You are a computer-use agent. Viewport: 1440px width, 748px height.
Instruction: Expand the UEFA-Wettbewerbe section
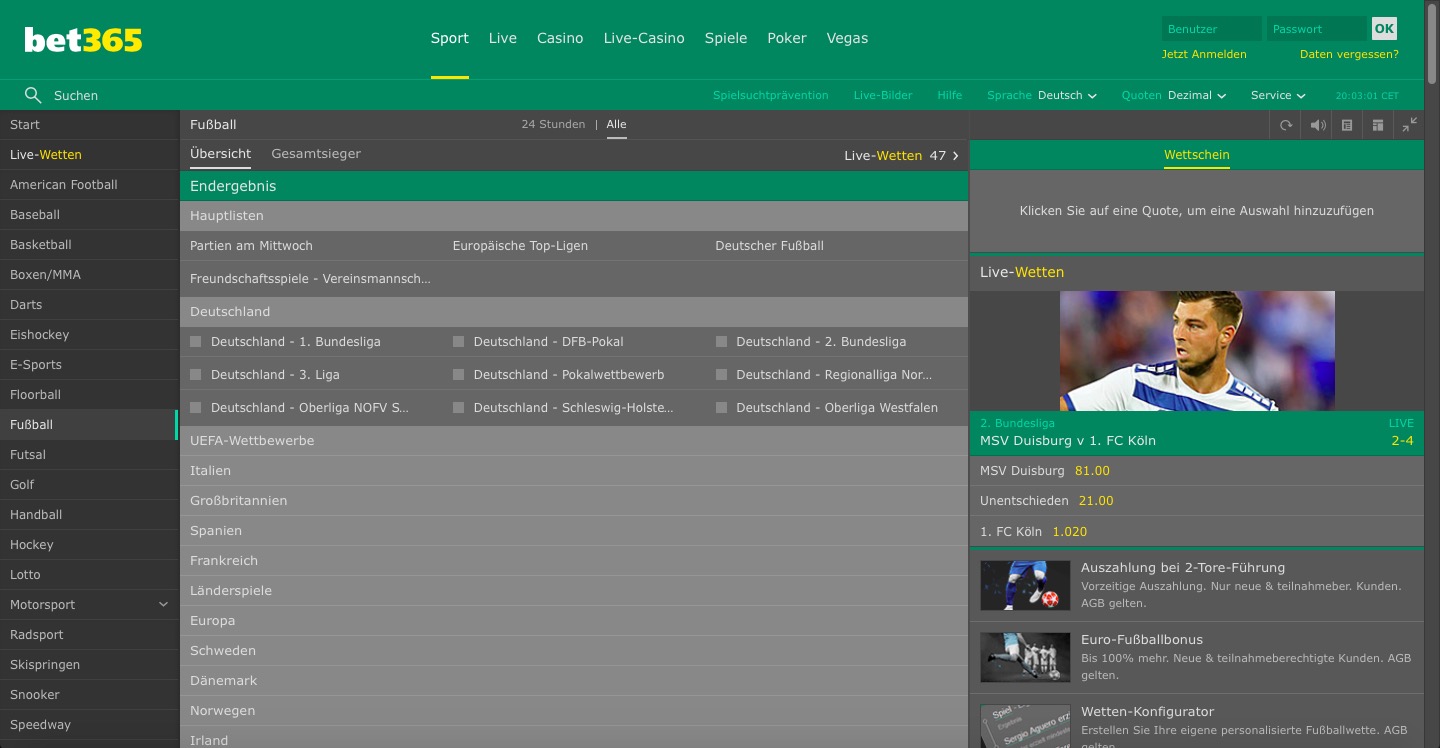click(x=574, y=441)
